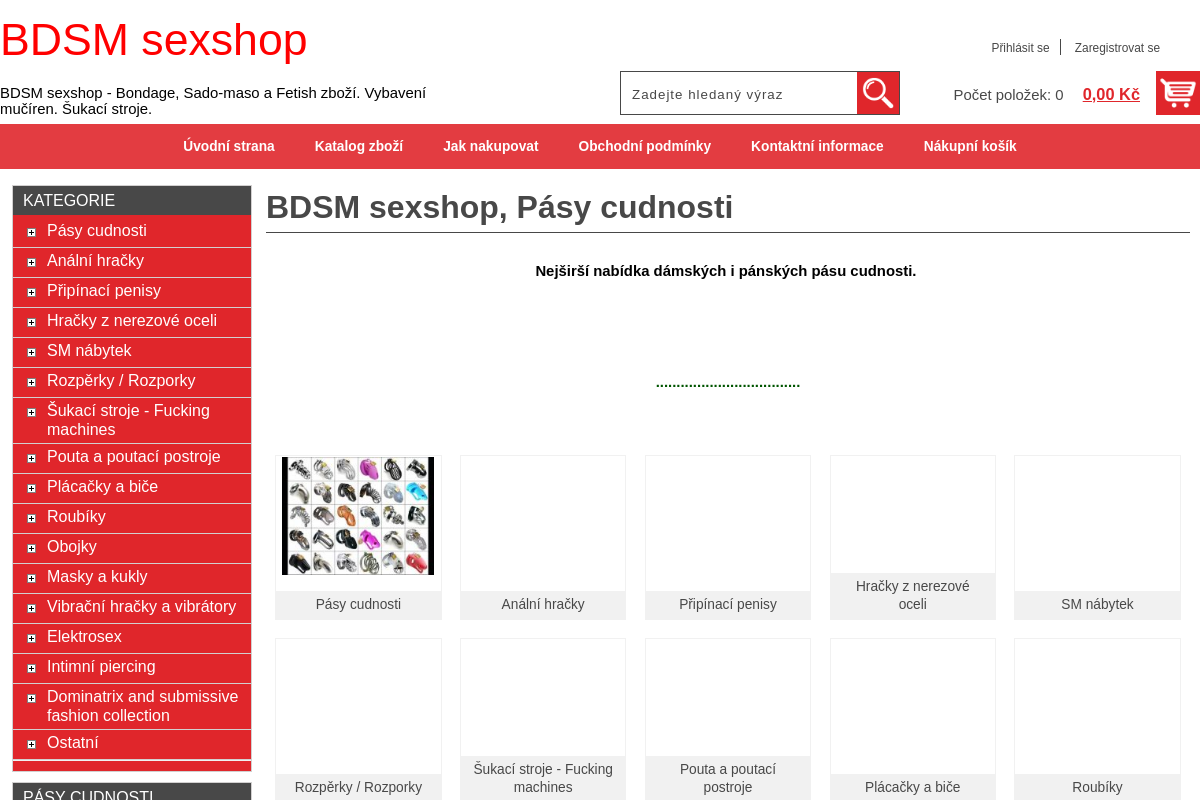Open the SM nábytek category card

pyautogui.click(x=1097, y=537)
